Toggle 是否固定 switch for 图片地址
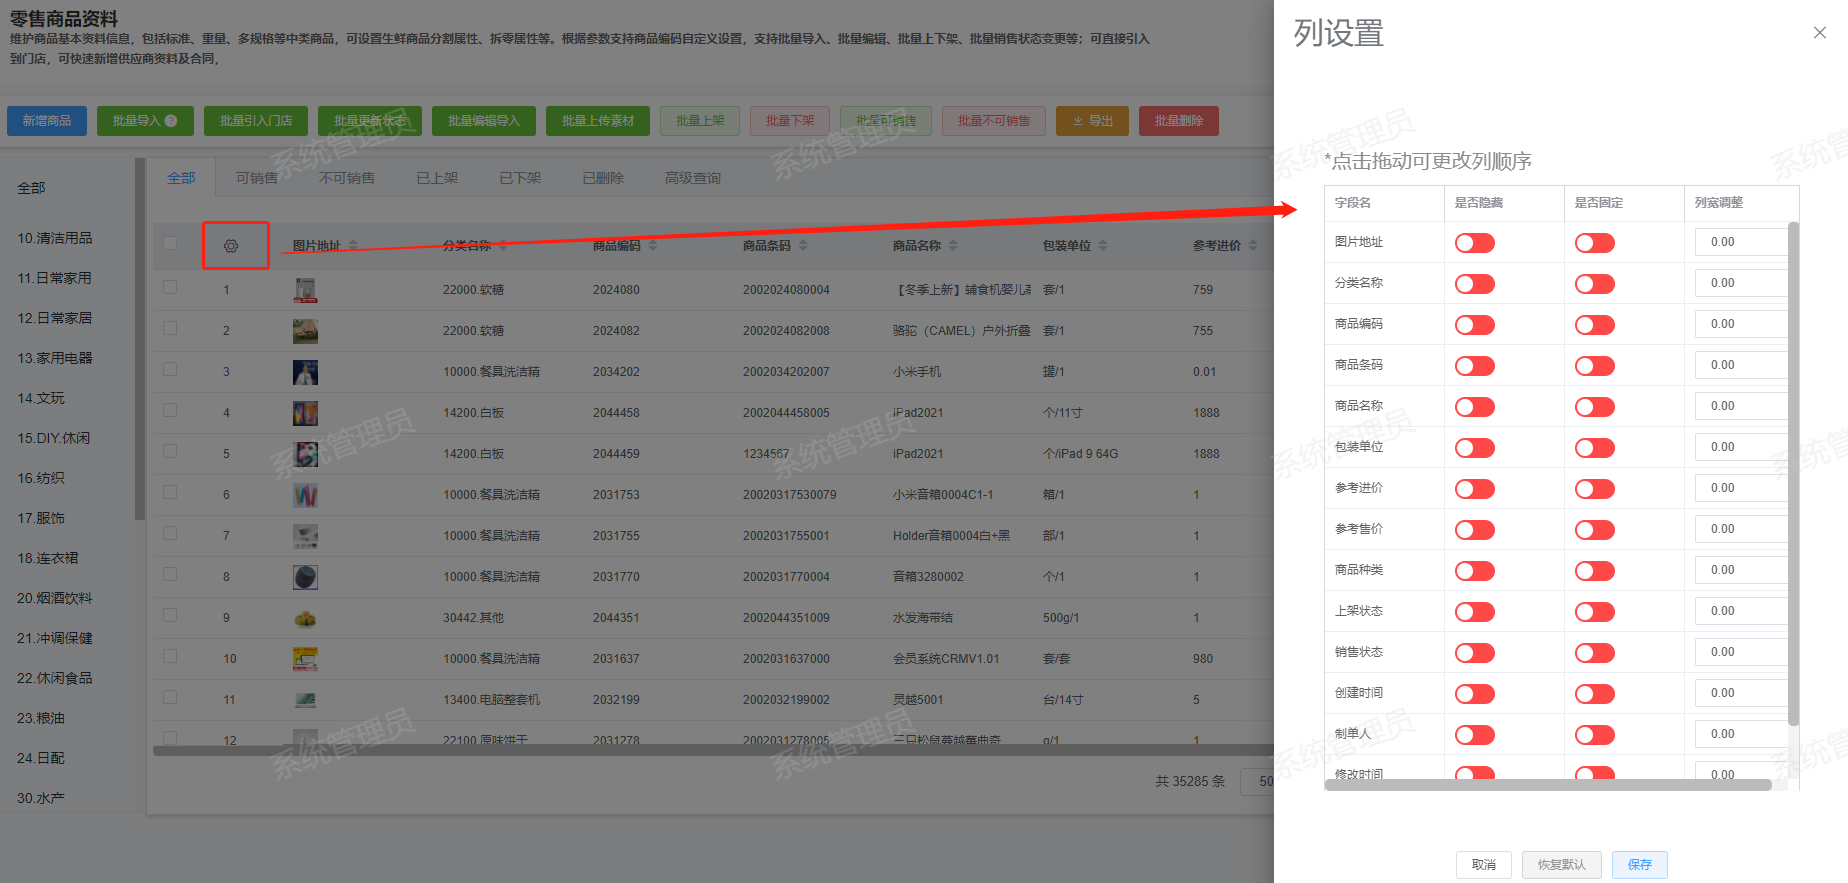 click(x=1595, y=243)
